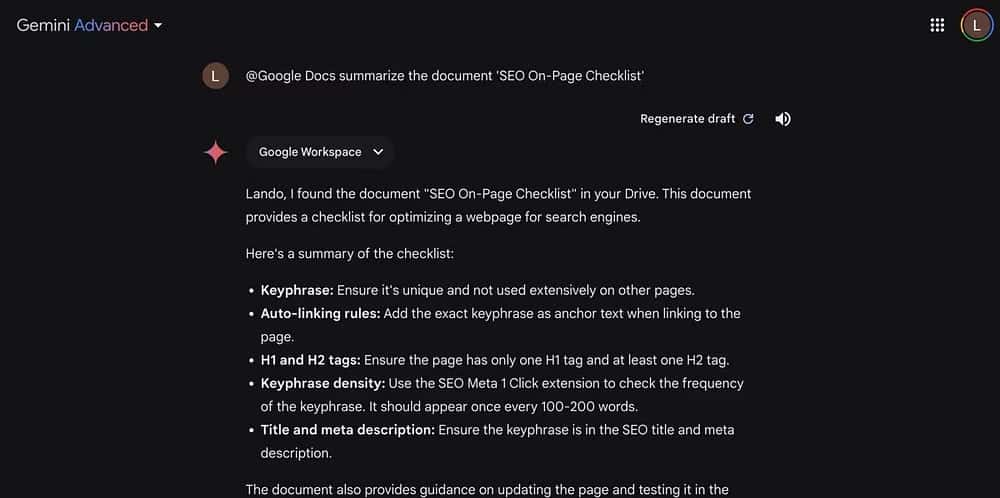
Task: Click the Gemini sparkle icon
Action: (x=215, y=152)
